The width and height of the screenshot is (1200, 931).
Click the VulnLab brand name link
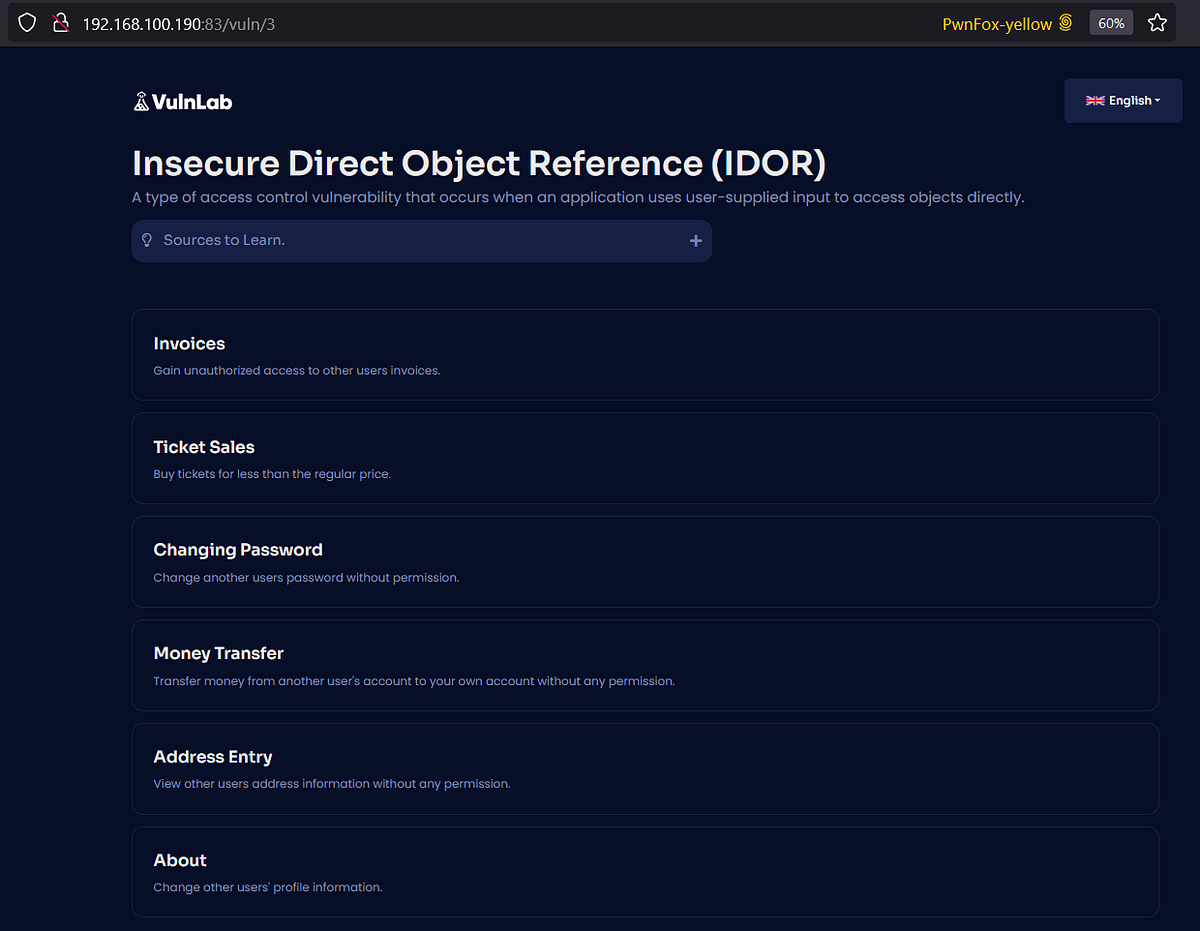[192, 101]
